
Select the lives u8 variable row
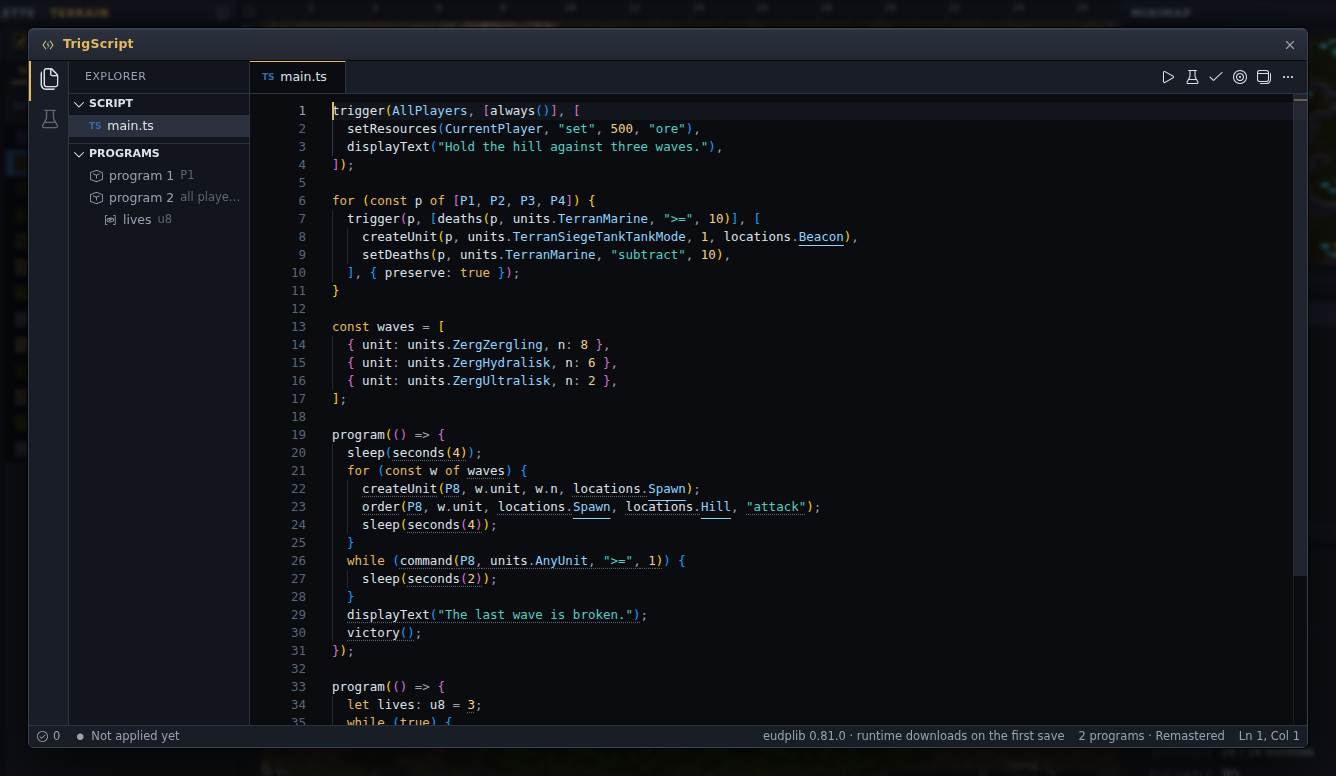[159, 219]
